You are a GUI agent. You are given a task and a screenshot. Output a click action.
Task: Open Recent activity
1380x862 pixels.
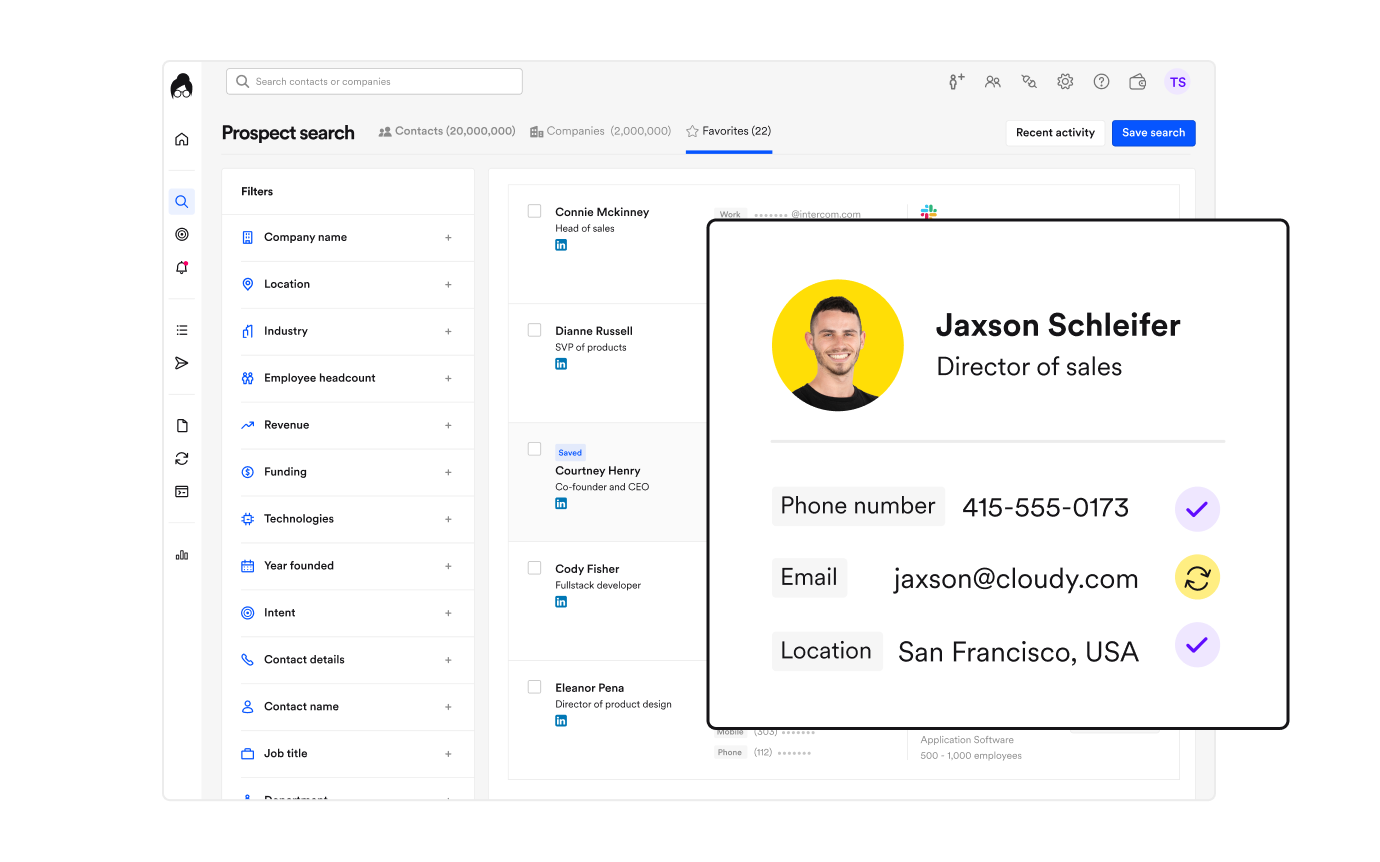coord(1055,132)
